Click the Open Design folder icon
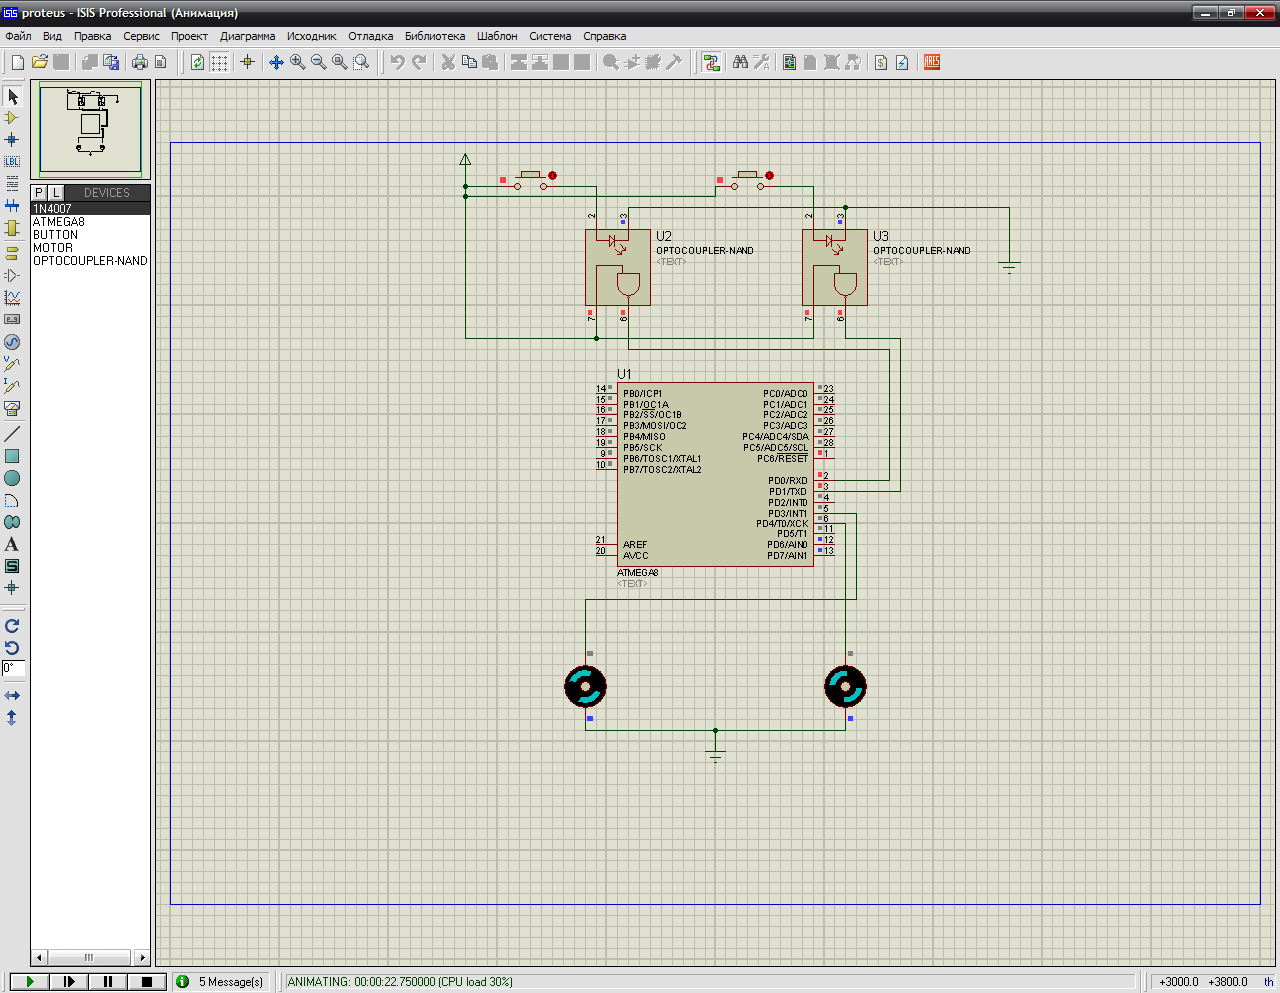 [40, 62]
